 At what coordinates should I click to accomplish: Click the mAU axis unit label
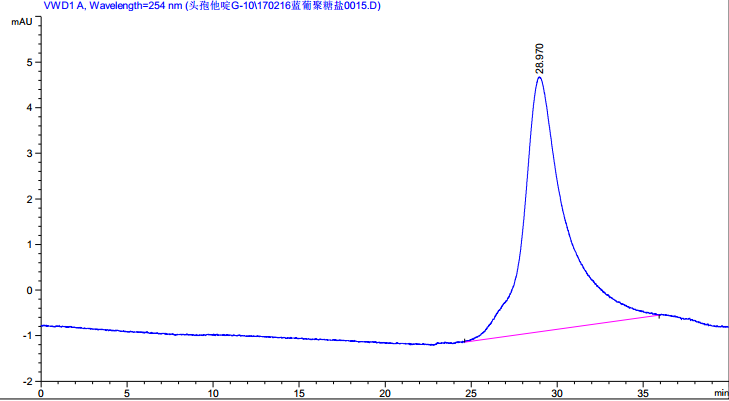coord(20,21)
